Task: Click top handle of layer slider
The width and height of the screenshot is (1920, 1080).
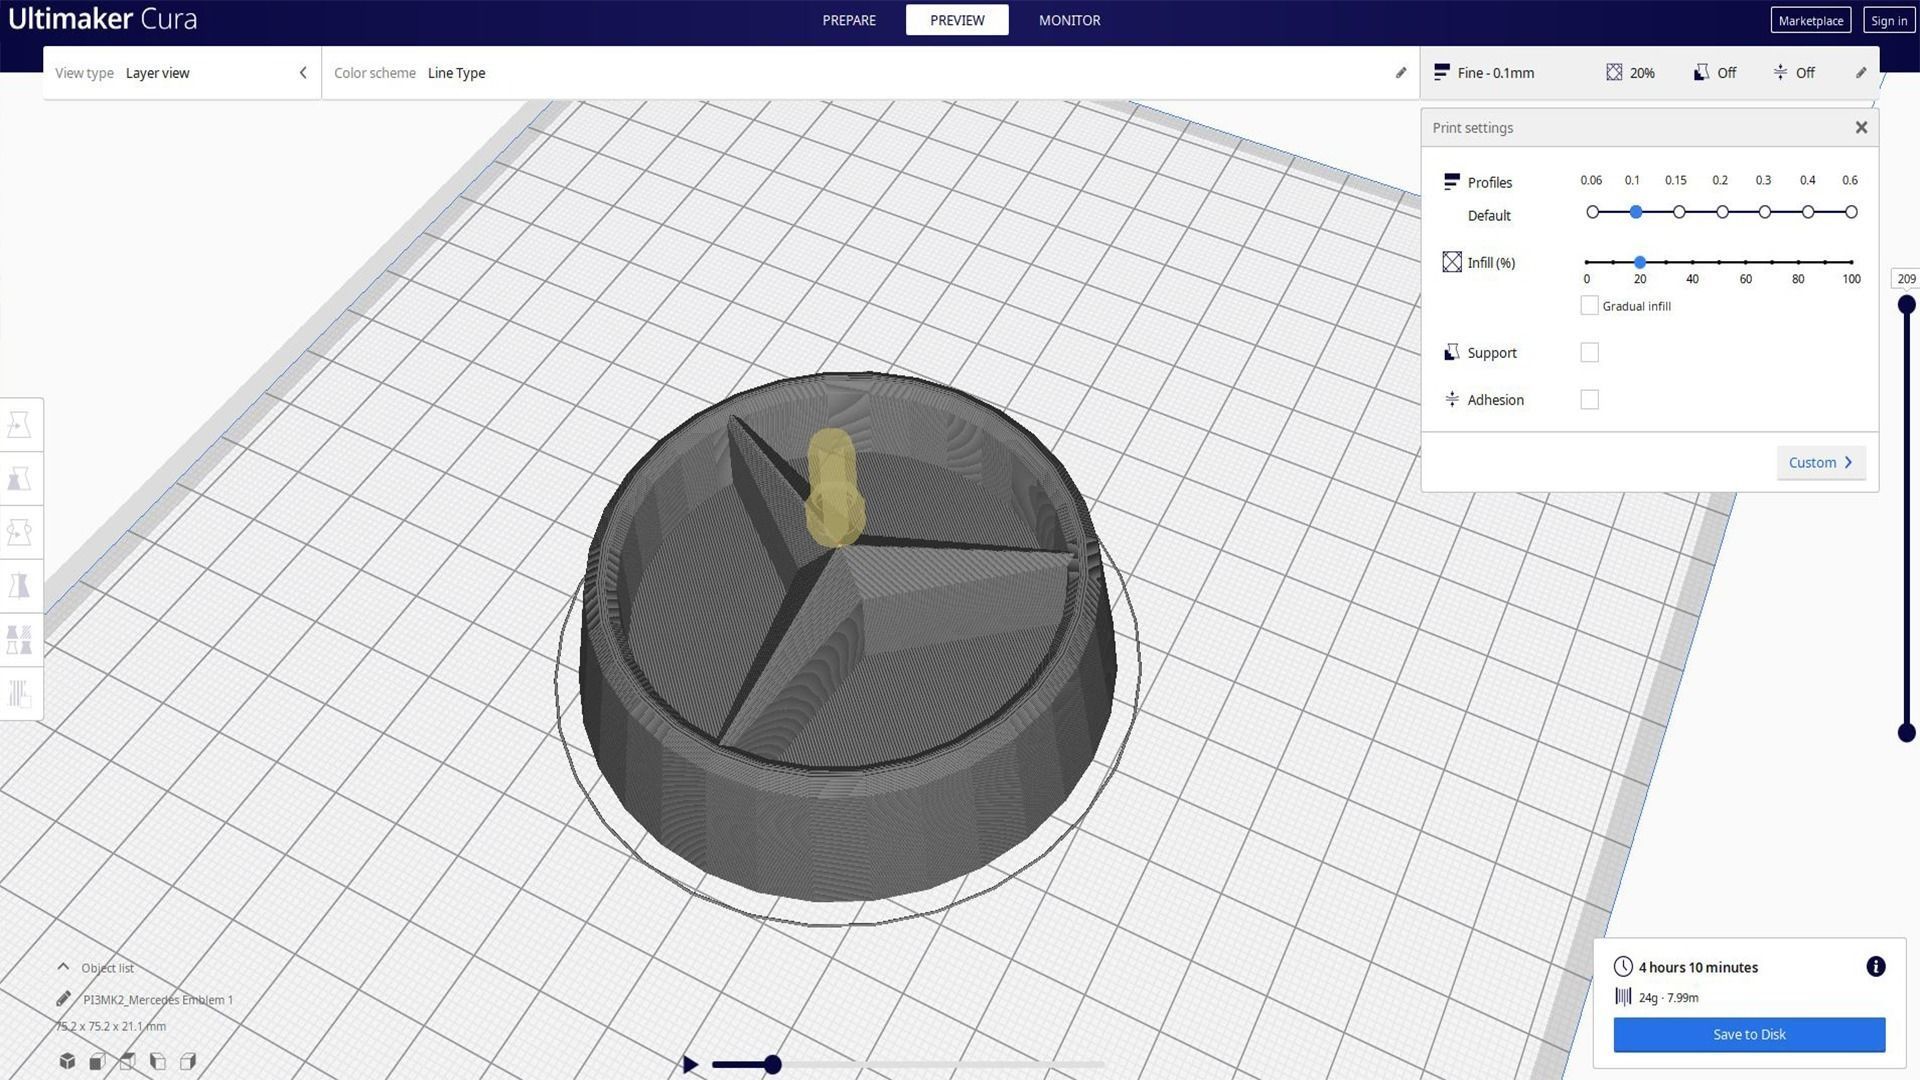Action: point(1907,304)
